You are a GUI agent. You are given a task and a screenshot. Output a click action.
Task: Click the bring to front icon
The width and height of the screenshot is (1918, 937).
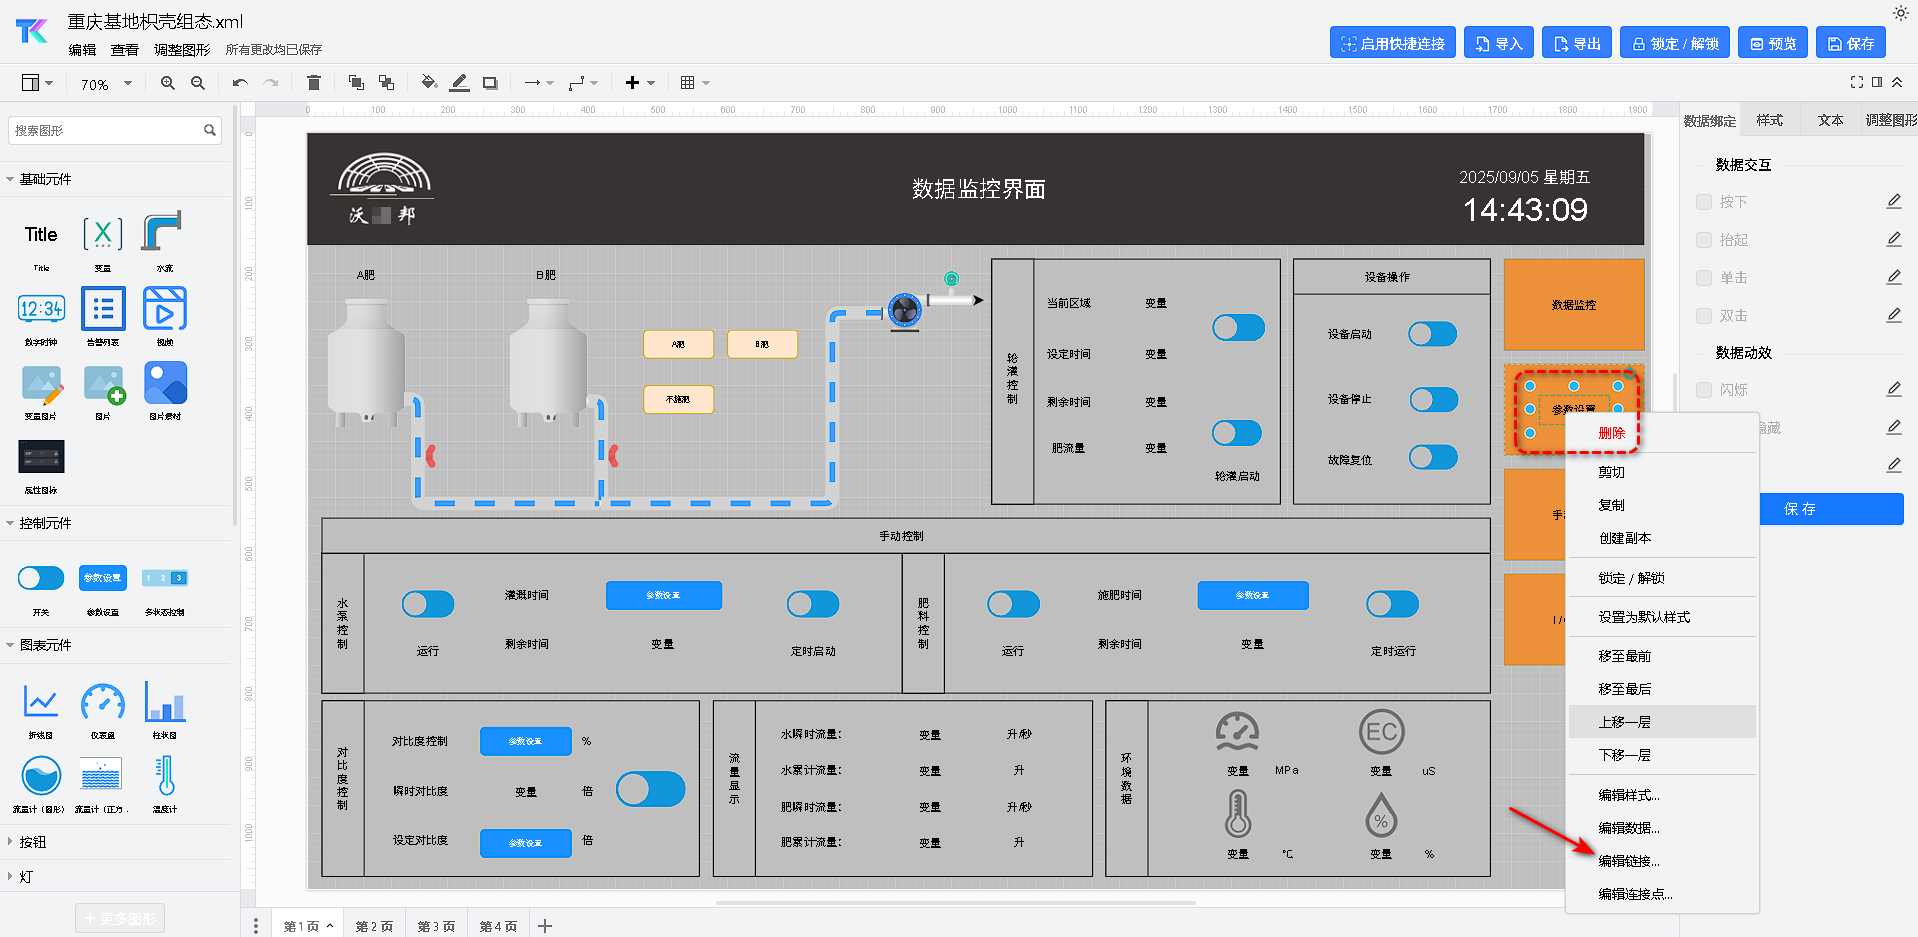[356, 83]
